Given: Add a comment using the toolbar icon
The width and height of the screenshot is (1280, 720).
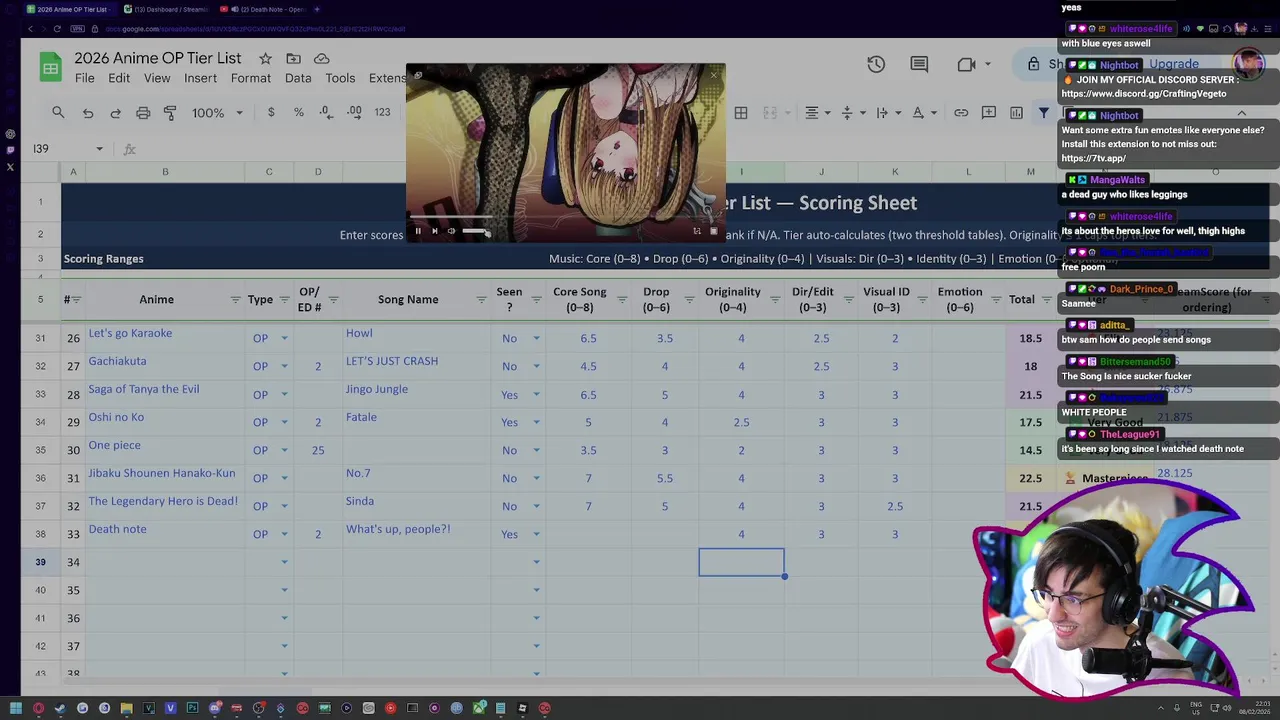Looking at the screenshot, I should coord(989,113).
